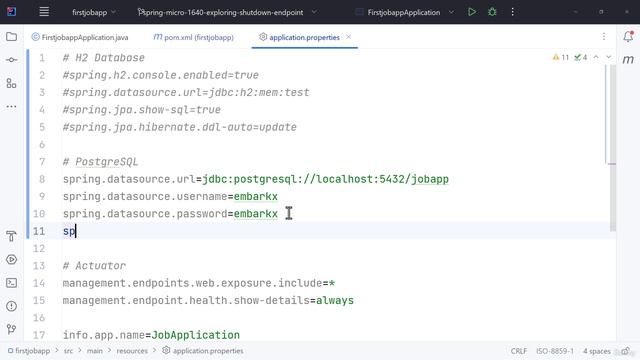
Task: Change file encoding ISO-8859-1
Action: [x=555, y=351]
